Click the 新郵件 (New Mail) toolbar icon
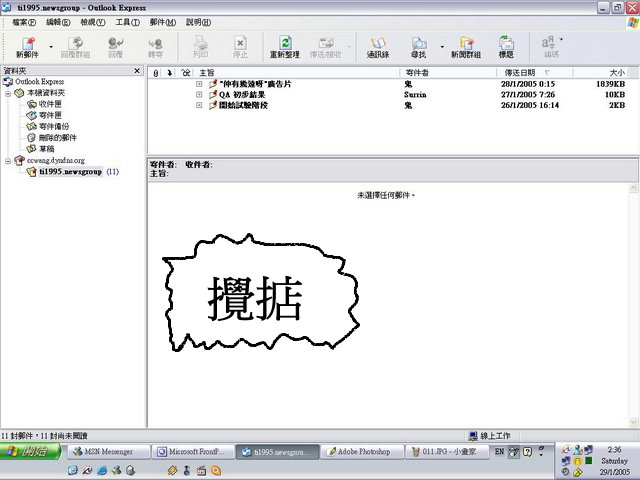 click(x=27, y=46)
